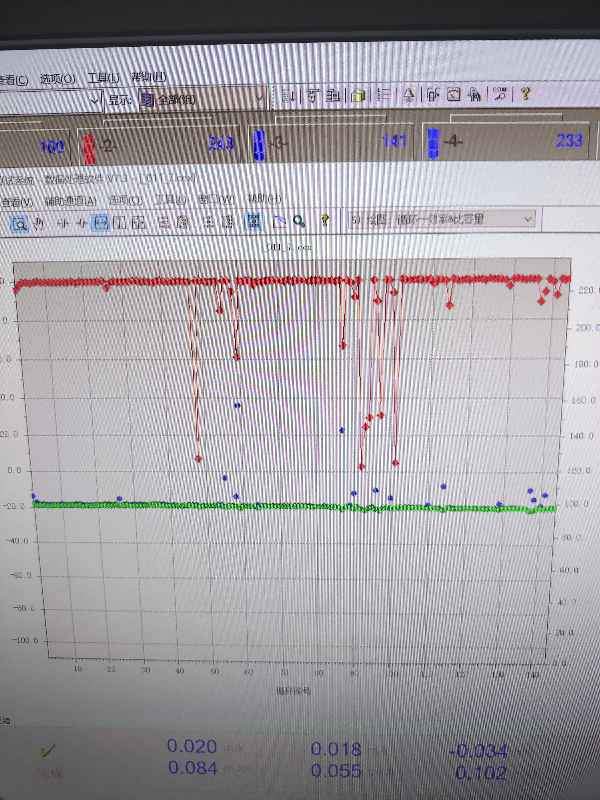Click the list-lines icon right of yellow cube

click(383, 95)
